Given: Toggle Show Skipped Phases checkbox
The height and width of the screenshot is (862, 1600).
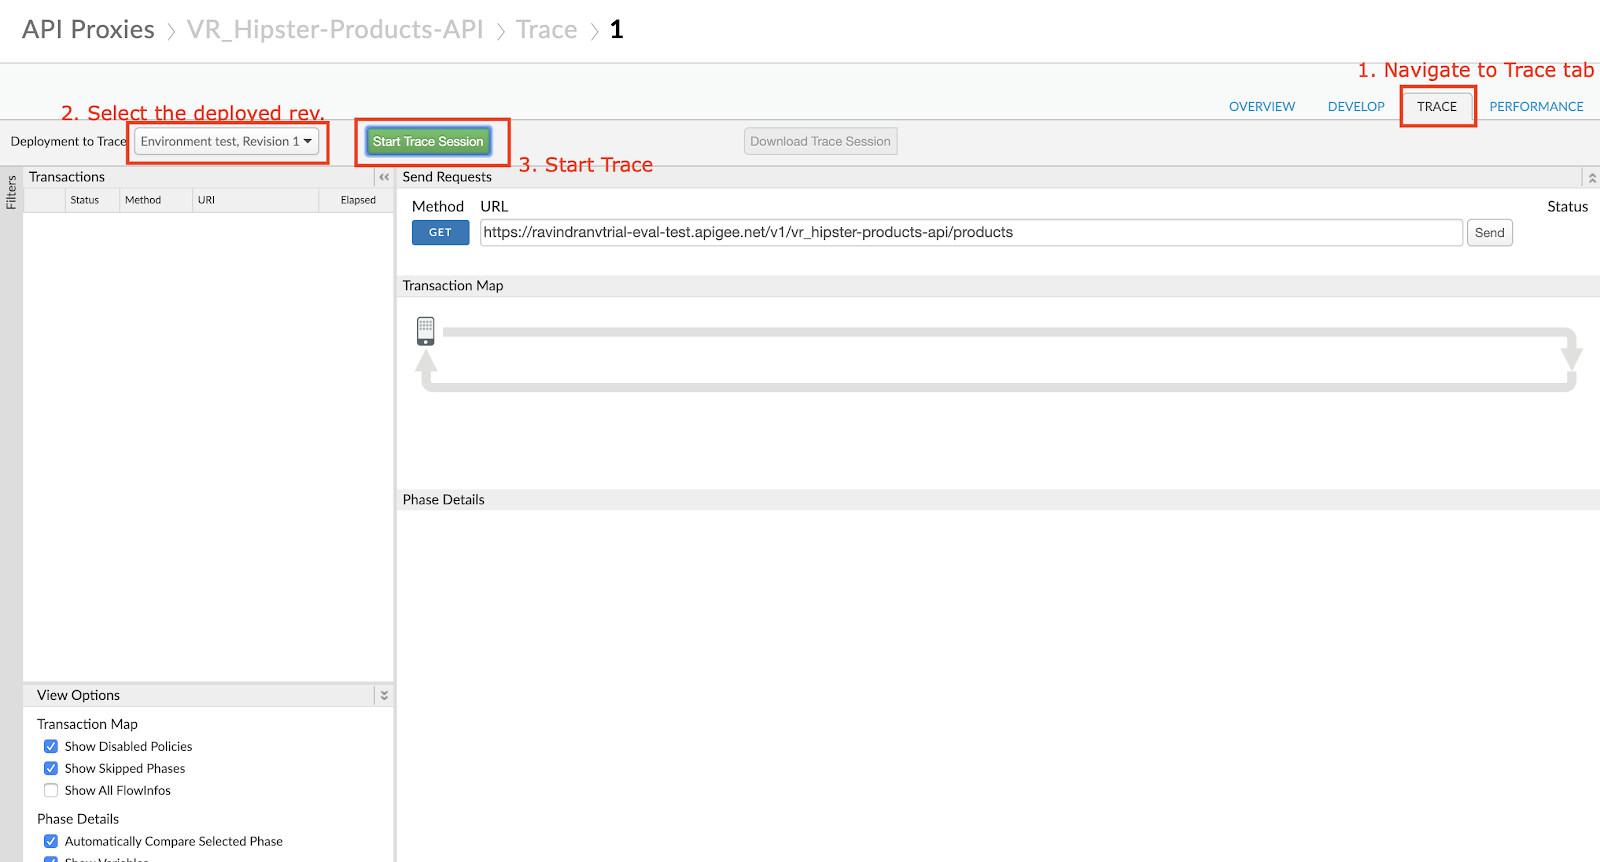Looking at the screenshot, I should 51,768.
